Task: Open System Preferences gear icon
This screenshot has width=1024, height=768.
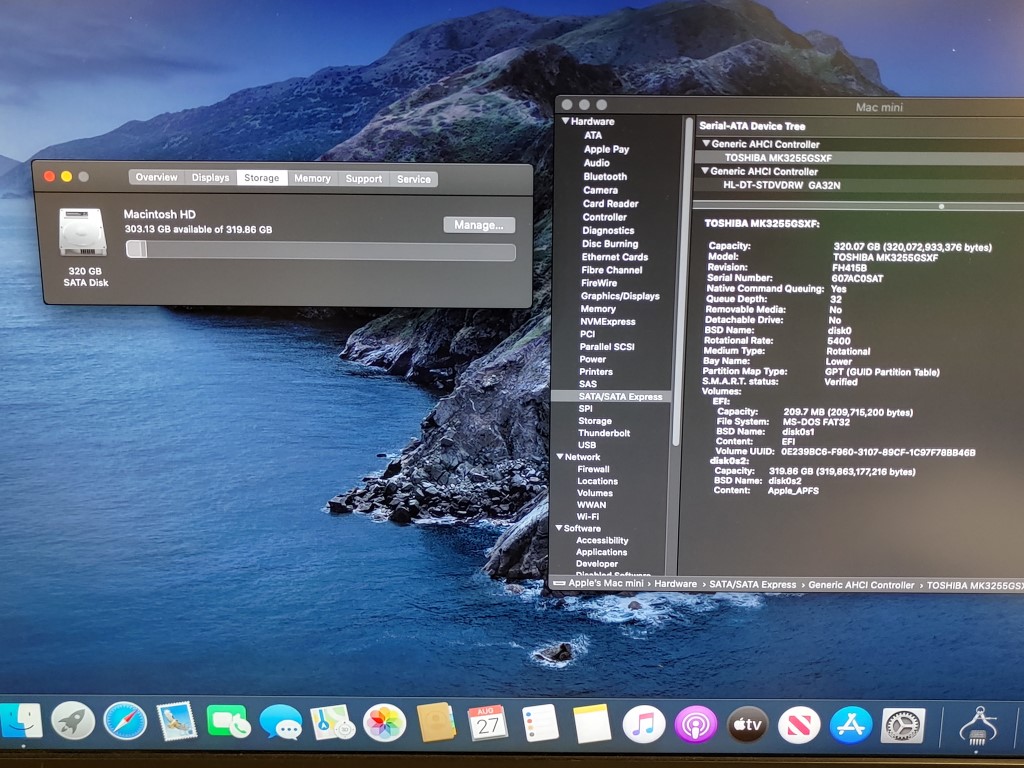Action: (902, 725)
